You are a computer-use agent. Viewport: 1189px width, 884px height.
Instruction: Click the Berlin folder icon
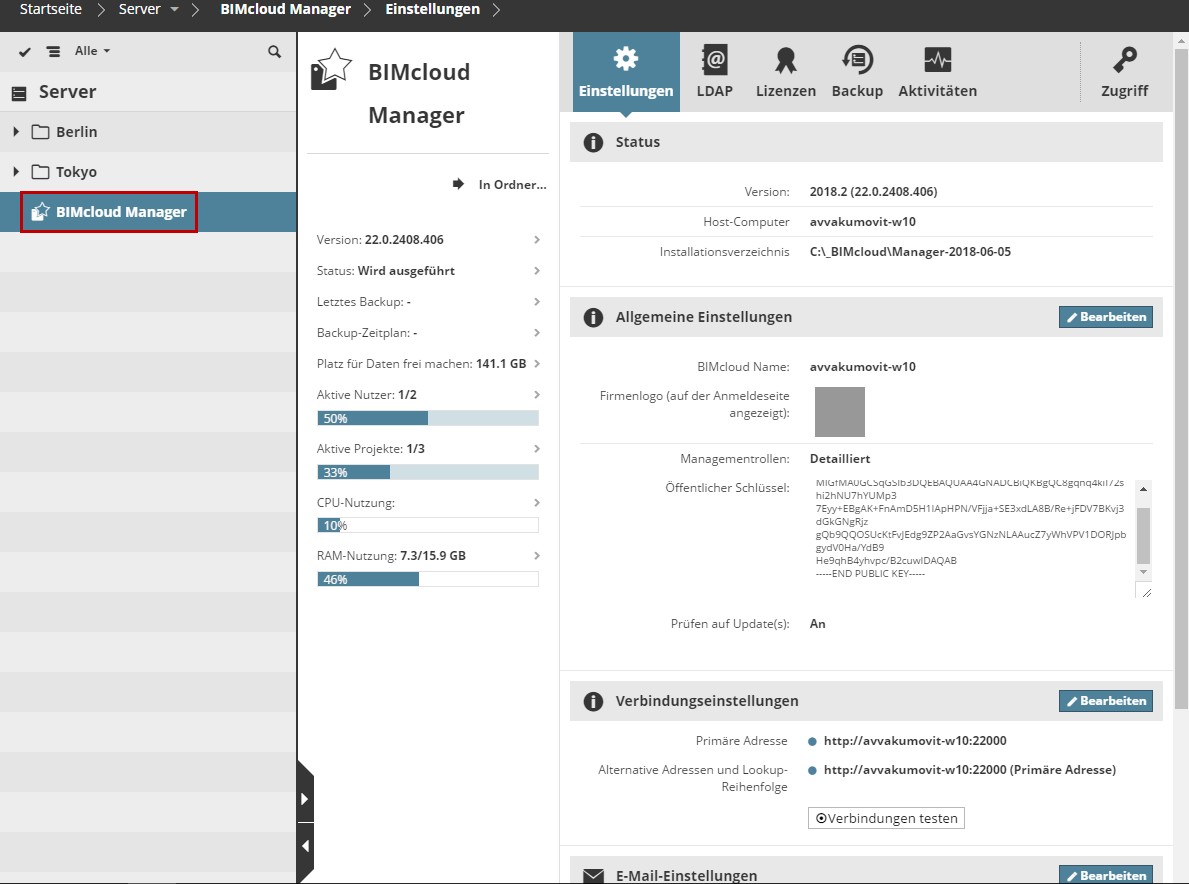point(40,132)
